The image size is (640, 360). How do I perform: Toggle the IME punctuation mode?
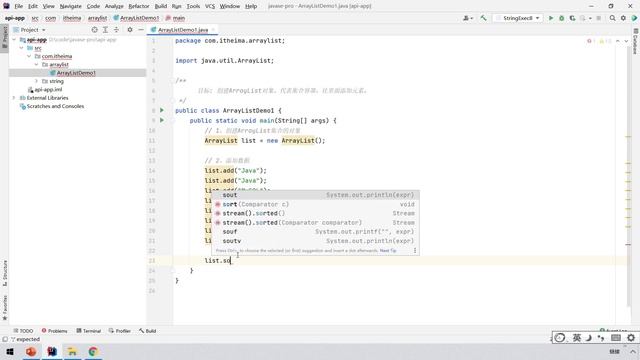pos(601,338)
